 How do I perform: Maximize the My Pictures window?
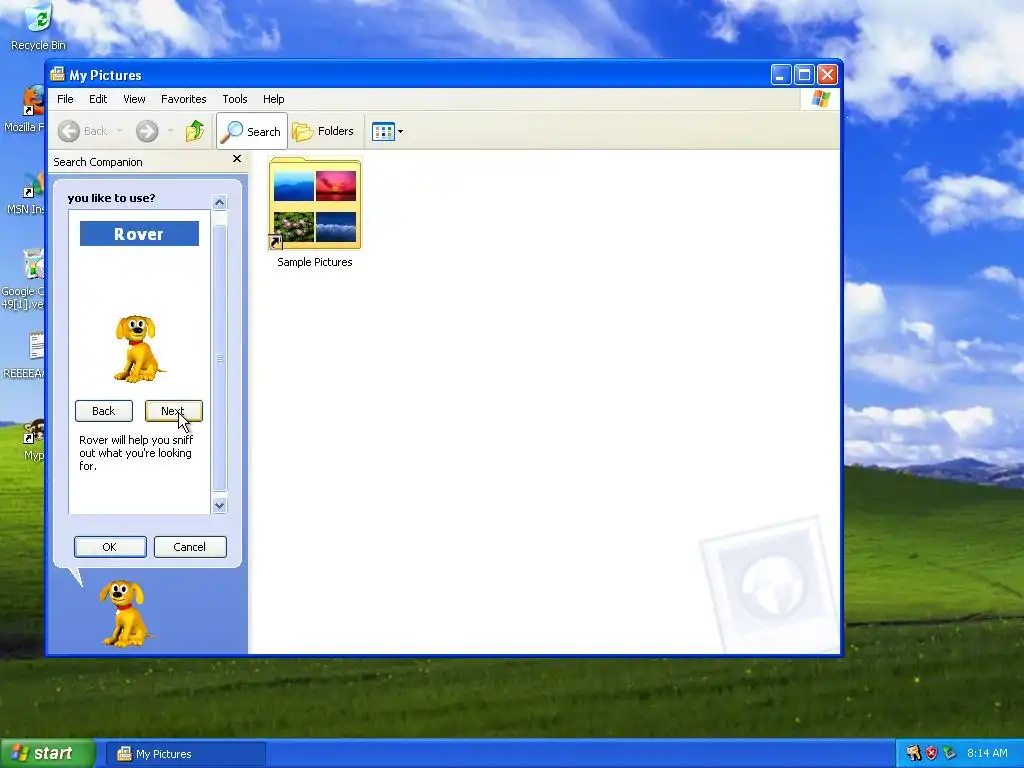tap(805, 74)
